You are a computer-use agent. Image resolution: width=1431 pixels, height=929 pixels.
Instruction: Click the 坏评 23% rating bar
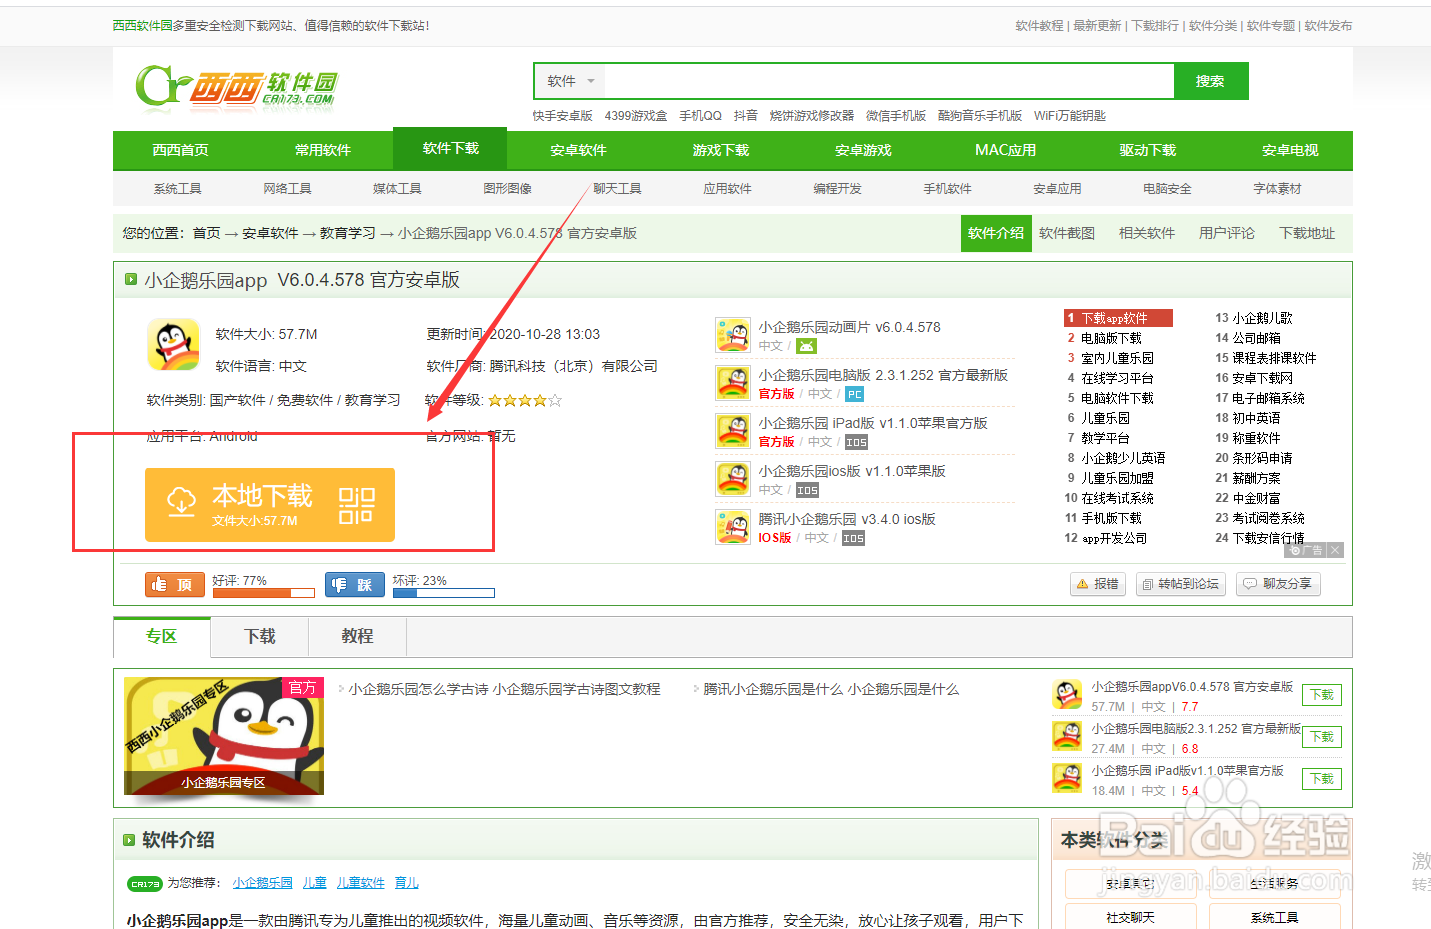click(444, 593)
